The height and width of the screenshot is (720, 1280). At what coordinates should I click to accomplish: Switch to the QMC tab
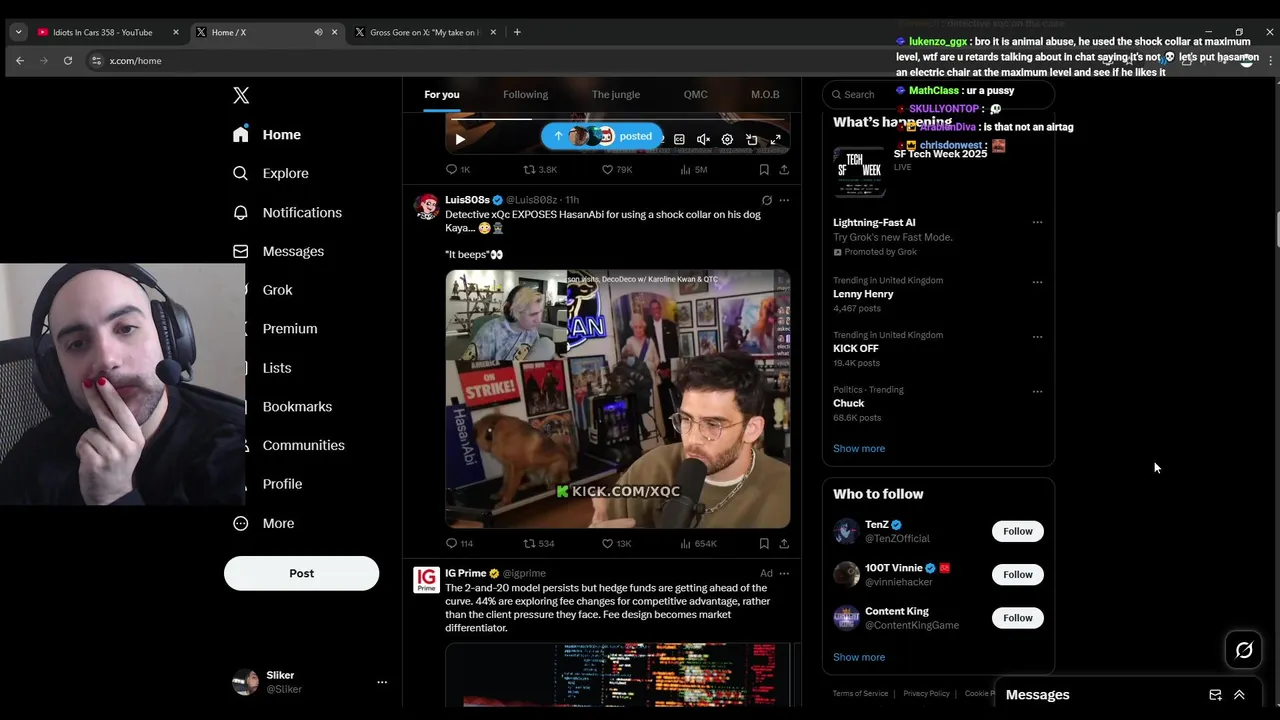pos(695,95)
